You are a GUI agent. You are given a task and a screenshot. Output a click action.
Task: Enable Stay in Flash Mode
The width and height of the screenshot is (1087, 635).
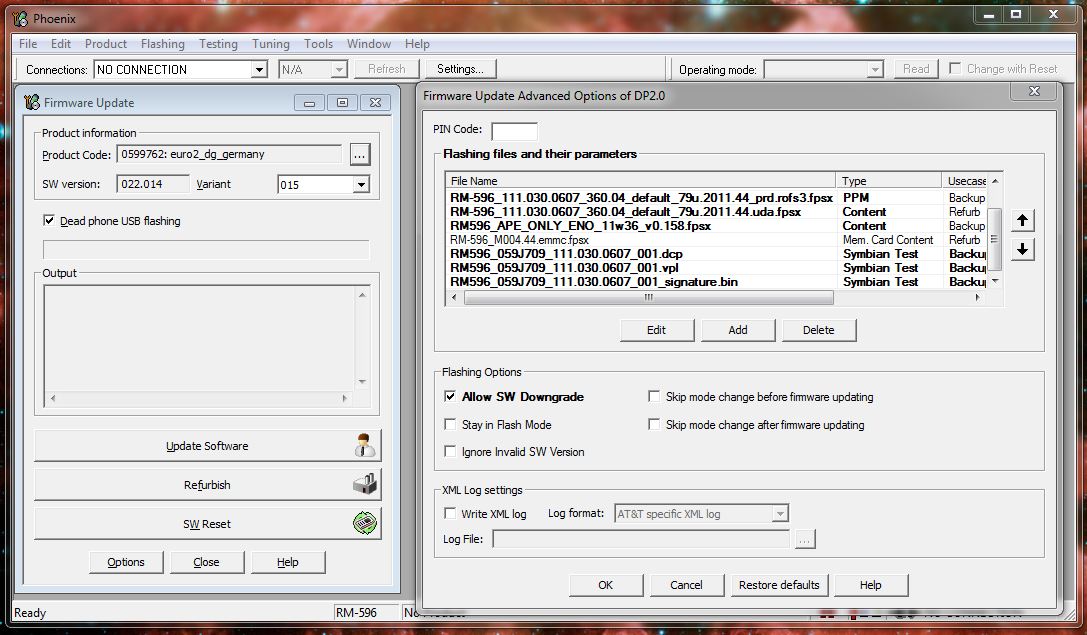coord(450,424)
